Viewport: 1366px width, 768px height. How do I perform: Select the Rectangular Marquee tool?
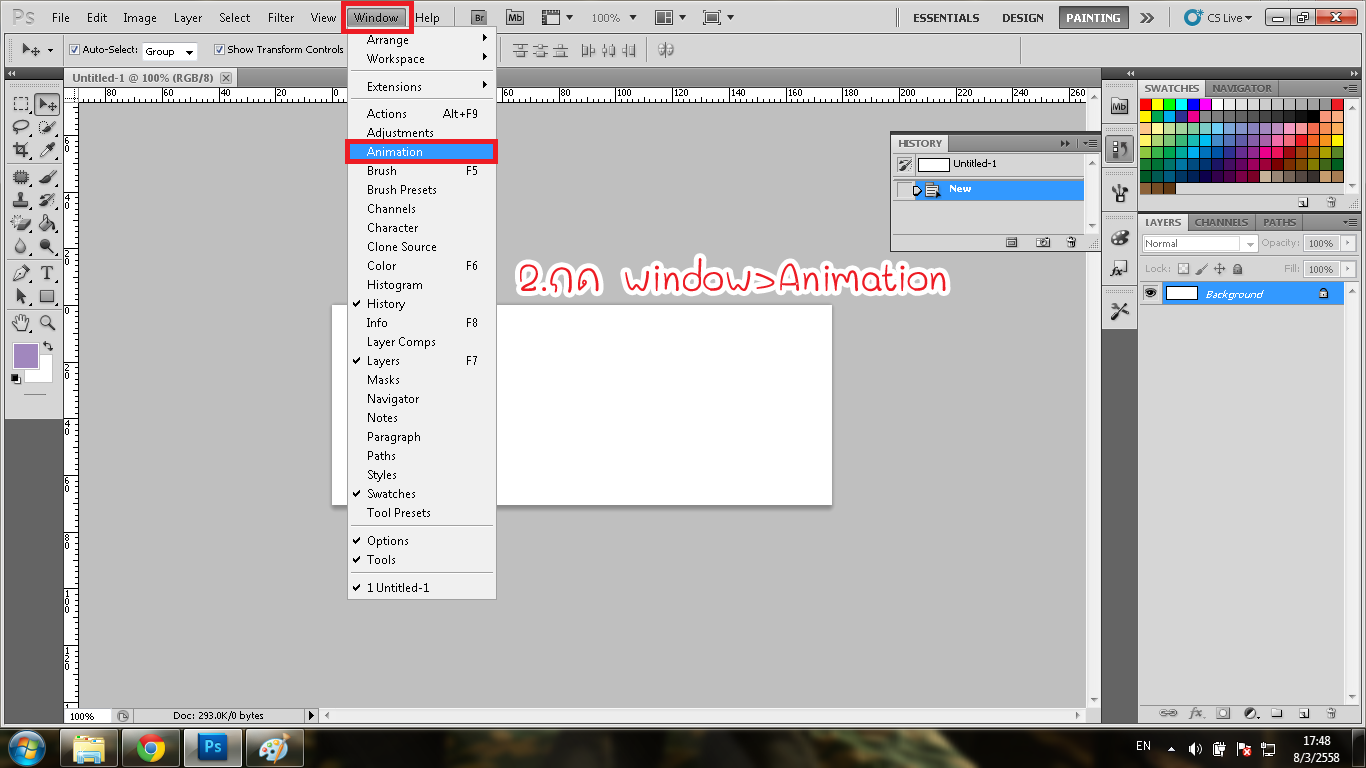(20, 104)
